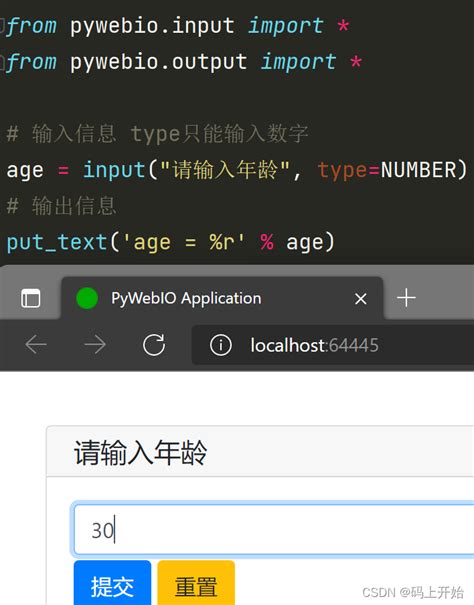Click the green favicon on the tab
Image resolution: width=474 pixels, height=605 pixels.
coord(87,298)
